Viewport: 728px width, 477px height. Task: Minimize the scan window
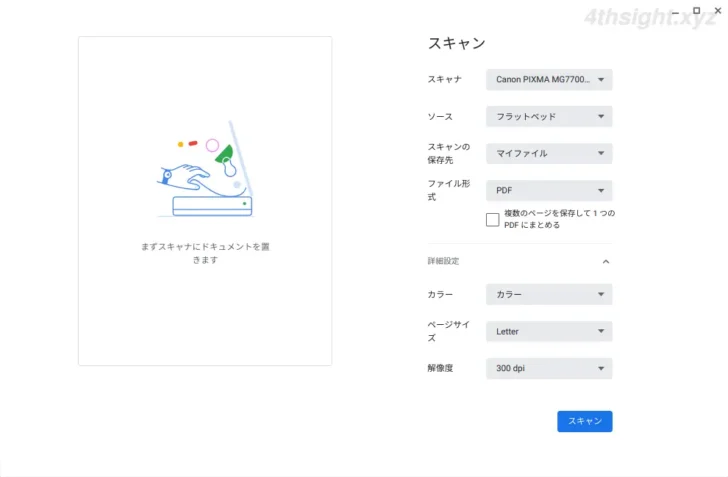(676, 11)
